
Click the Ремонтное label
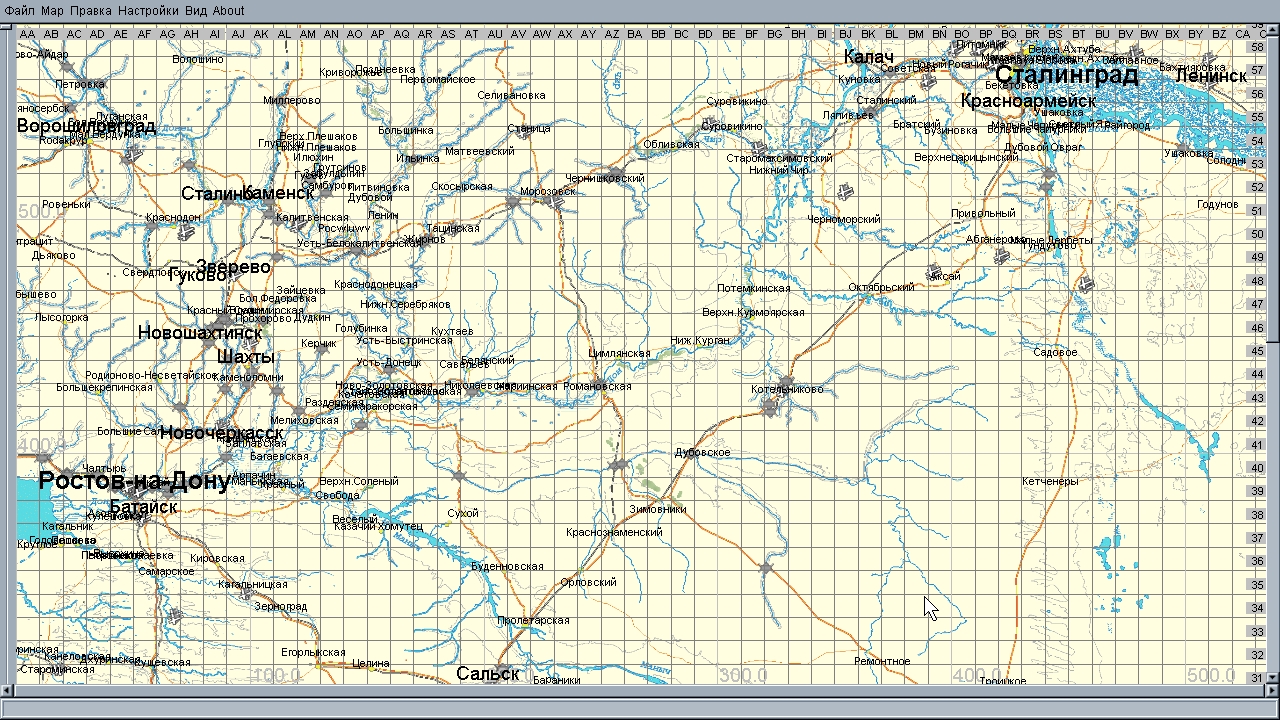(x=882, y=662)
